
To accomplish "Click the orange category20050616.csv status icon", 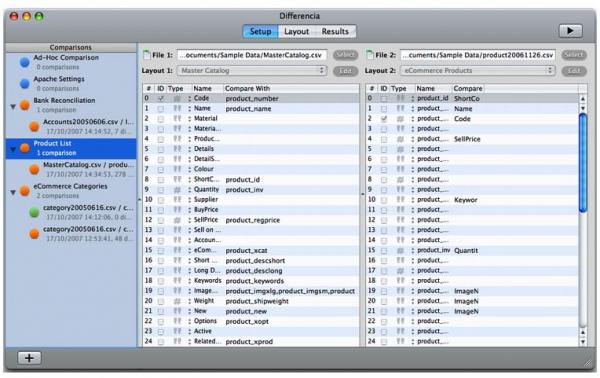I will (34, 233).
